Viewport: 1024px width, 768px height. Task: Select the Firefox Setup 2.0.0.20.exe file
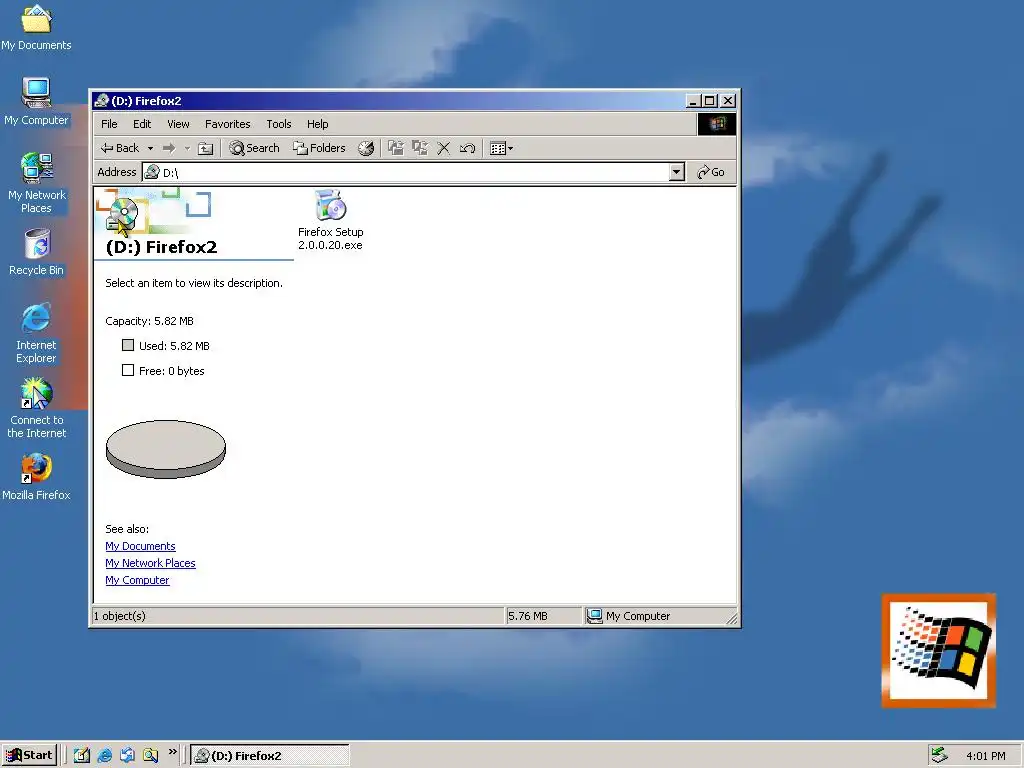point(330,220)
